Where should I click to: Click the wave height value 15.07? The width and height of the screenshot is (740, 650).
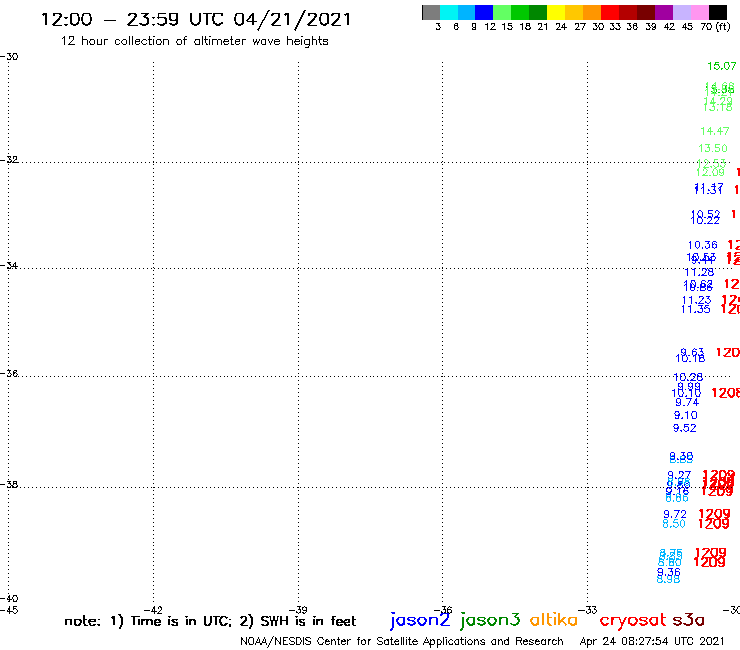[x=722, y=66]
